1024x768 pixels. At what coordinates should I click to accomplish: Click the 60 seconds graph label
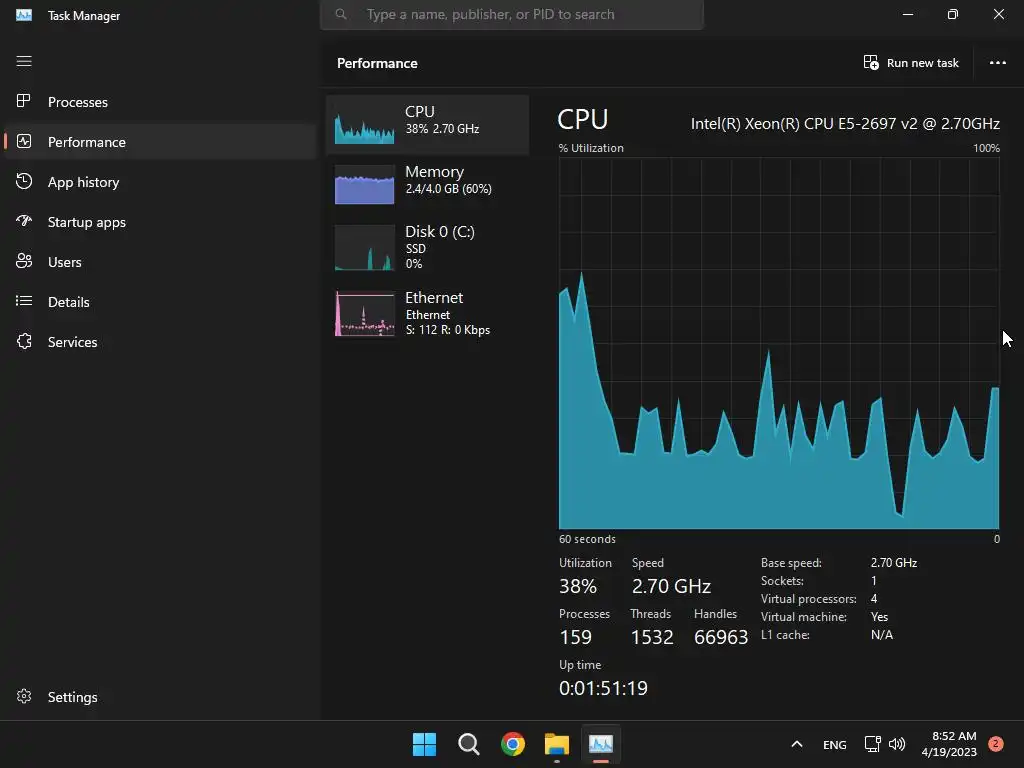point(587,539)
